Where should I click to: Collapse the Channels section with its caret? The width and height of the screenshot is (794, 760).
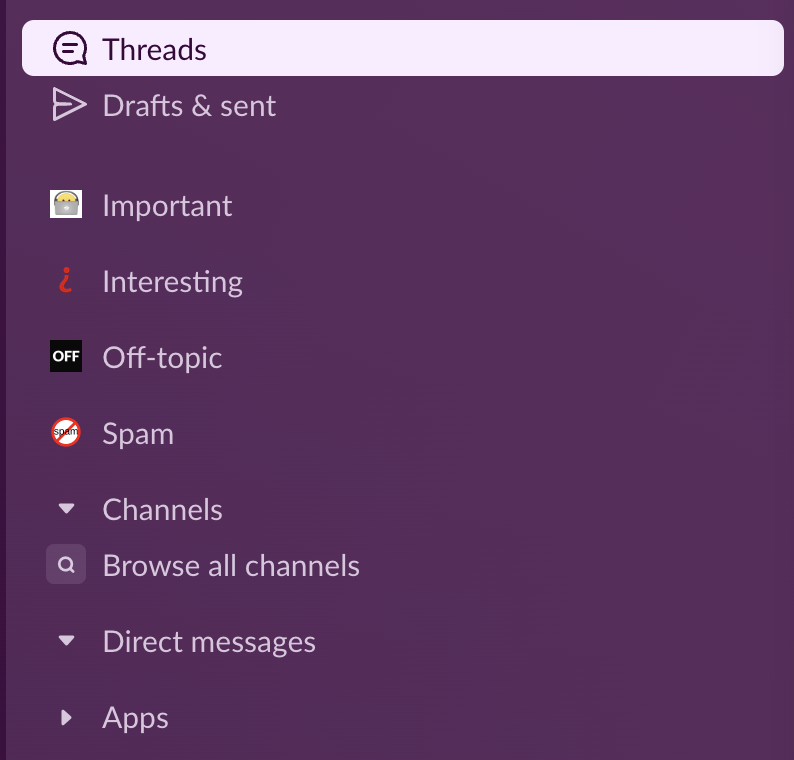click(x=66, y=508)
